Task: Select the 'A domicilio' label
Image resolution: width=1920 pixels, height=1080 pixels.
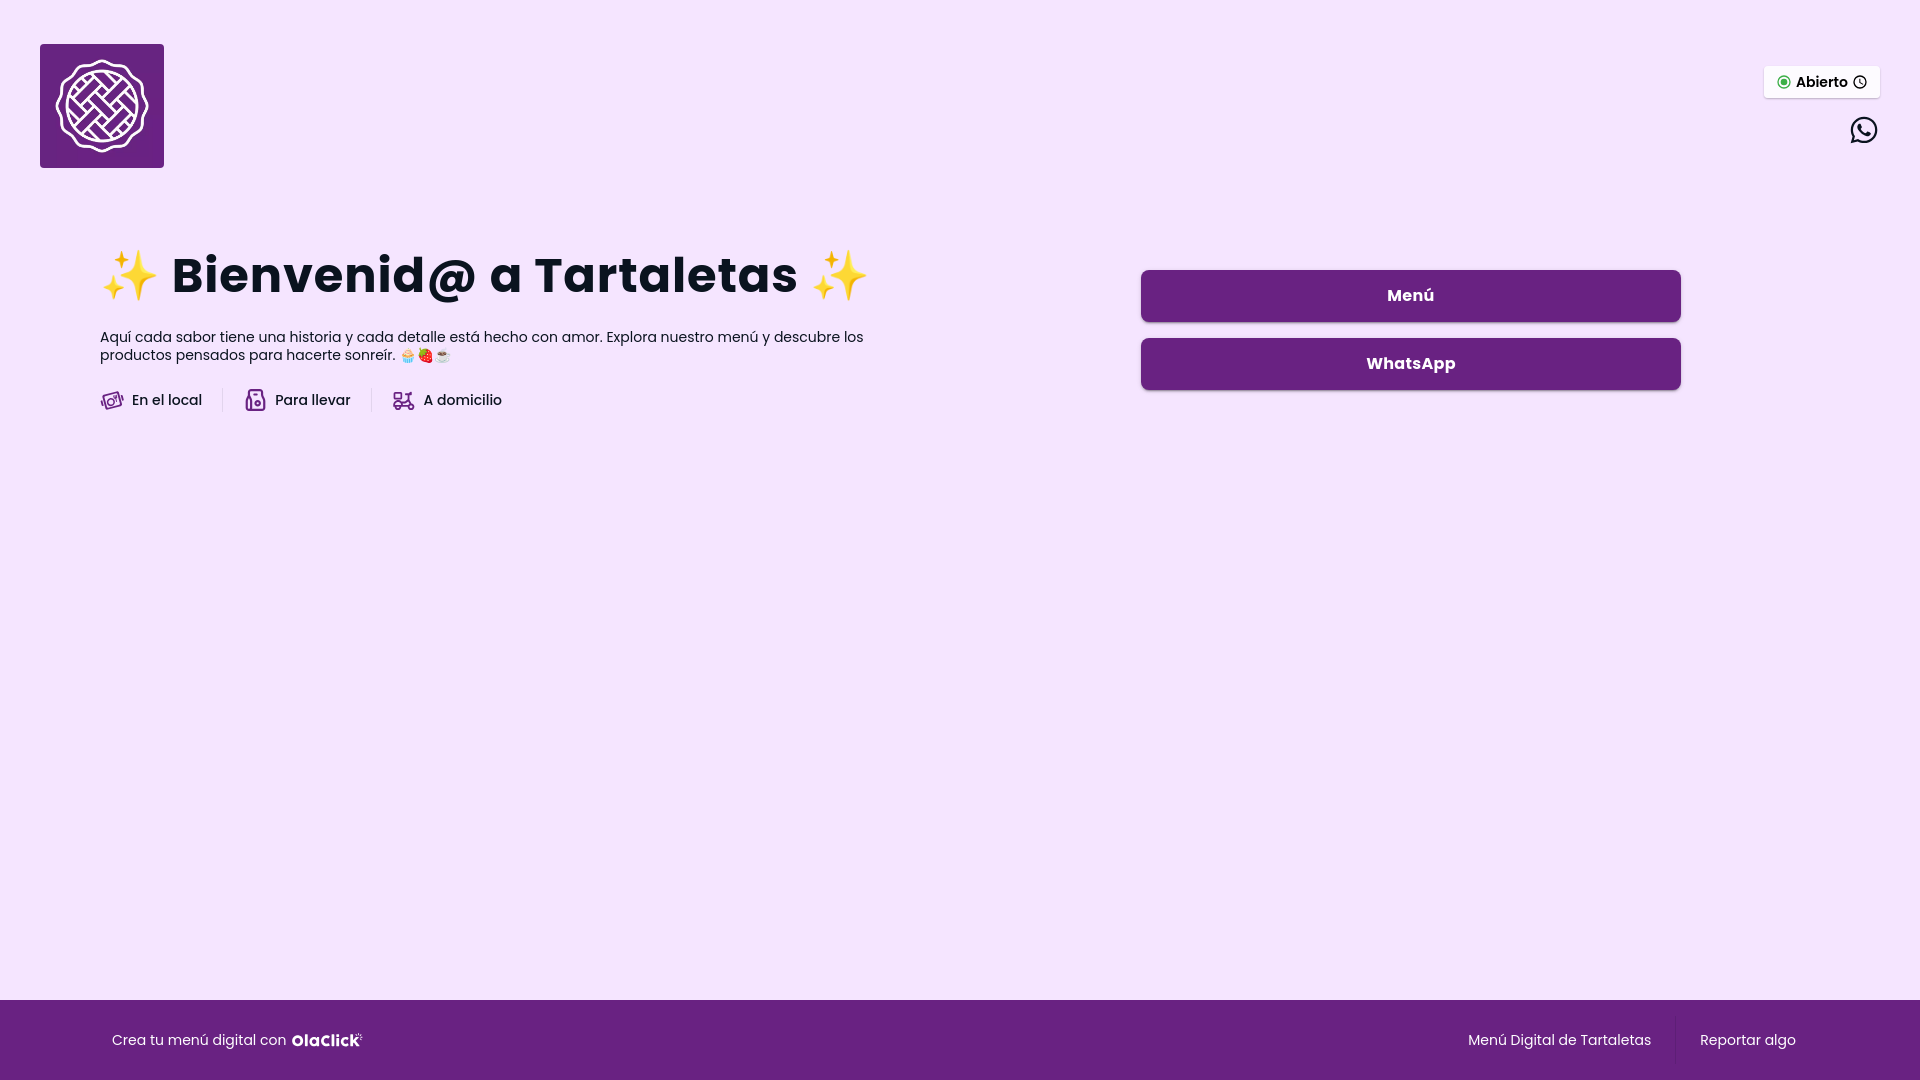Action: tap(462, 400)
